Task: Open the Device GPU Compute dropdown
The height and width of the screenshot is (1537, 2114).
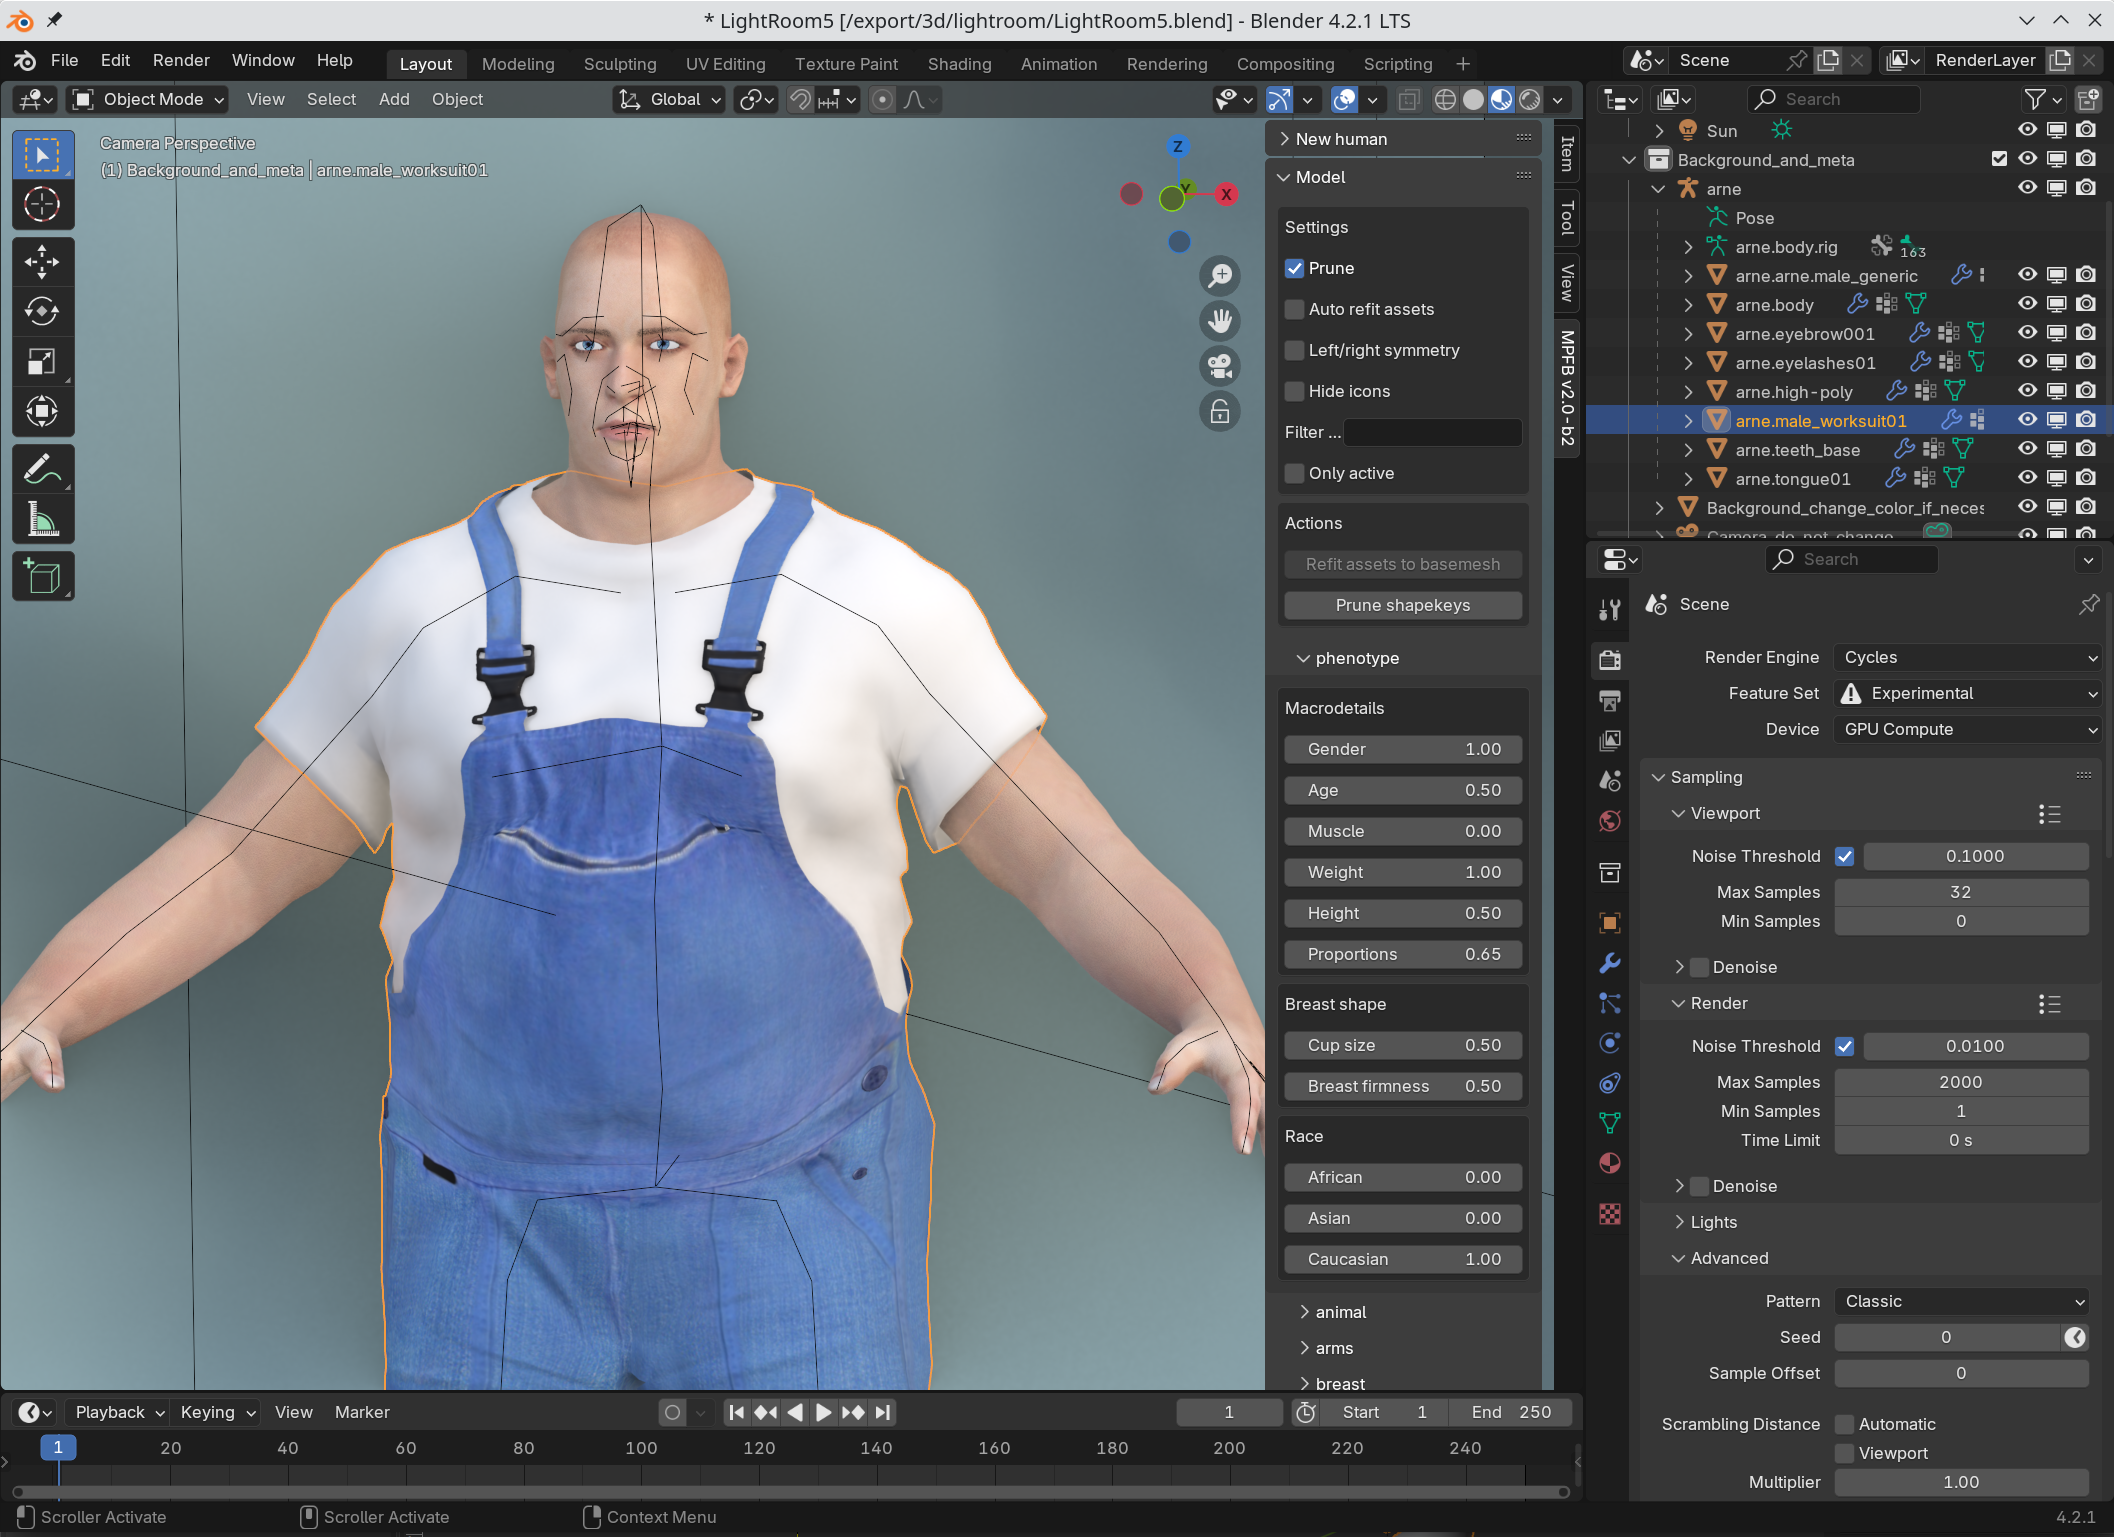Action: coord(1968,729)
